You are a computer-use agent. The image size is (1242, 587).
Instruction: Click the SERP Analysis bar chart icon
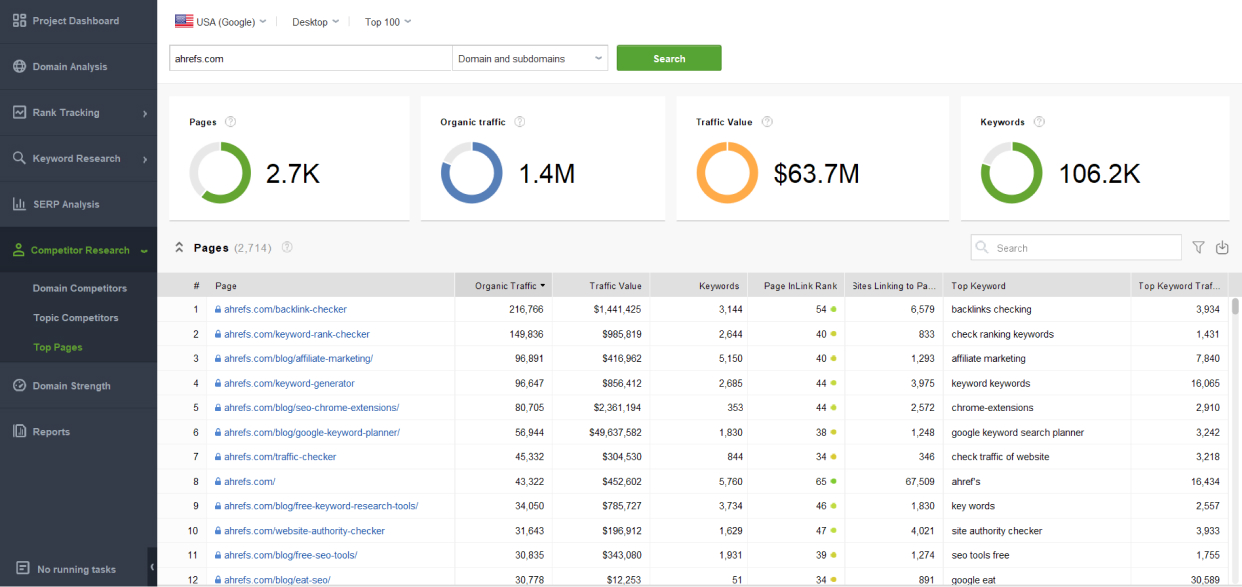19,205
